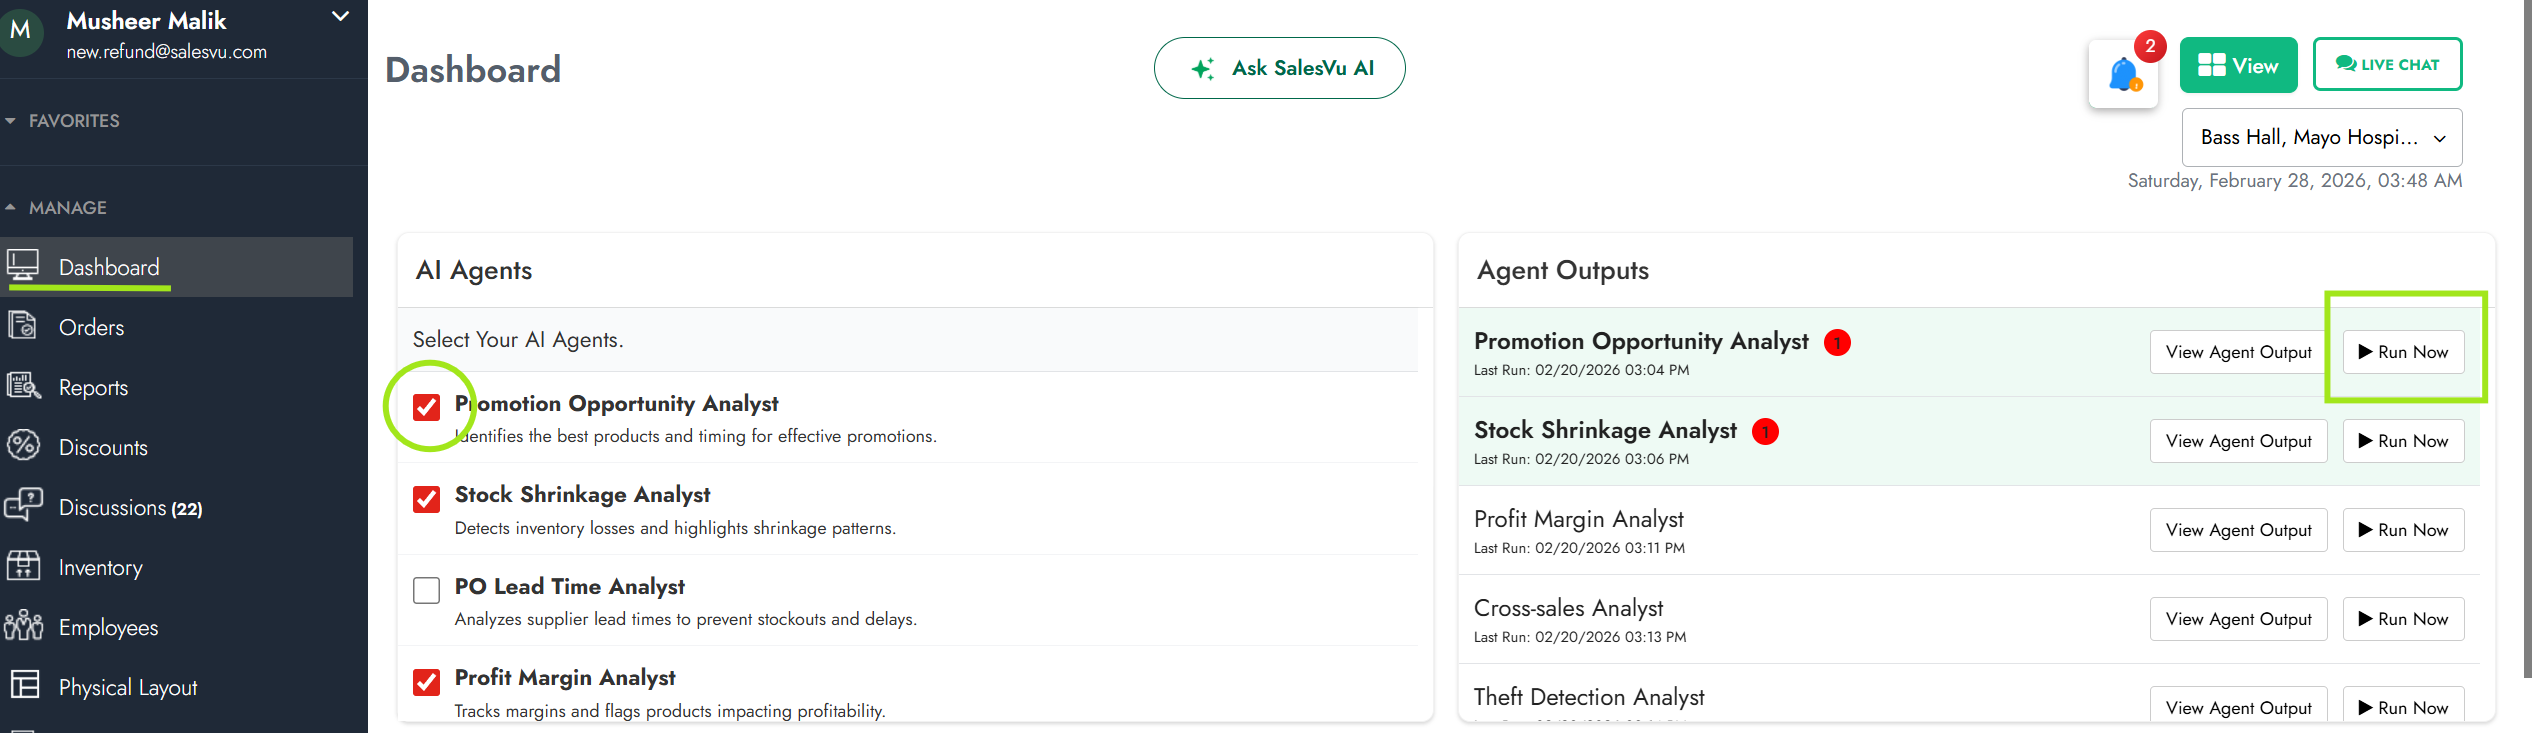Click Ask SalesVu AI button
The image size is (2532, 733).
[x=1279, y=68]
